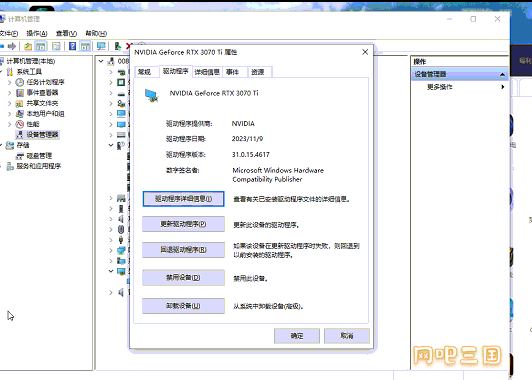This screenshot has width=532, height=380.
Task: Open the 查看(V) menu
Action: click(x=66, y=33)
